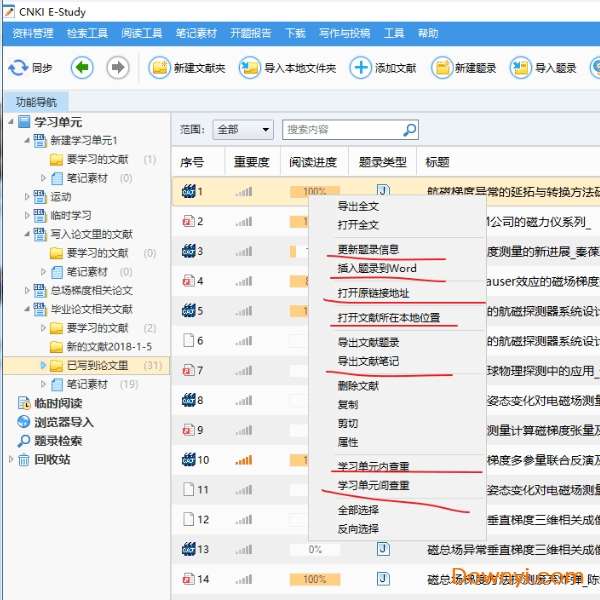Click the importance bars in row 1

244,191
